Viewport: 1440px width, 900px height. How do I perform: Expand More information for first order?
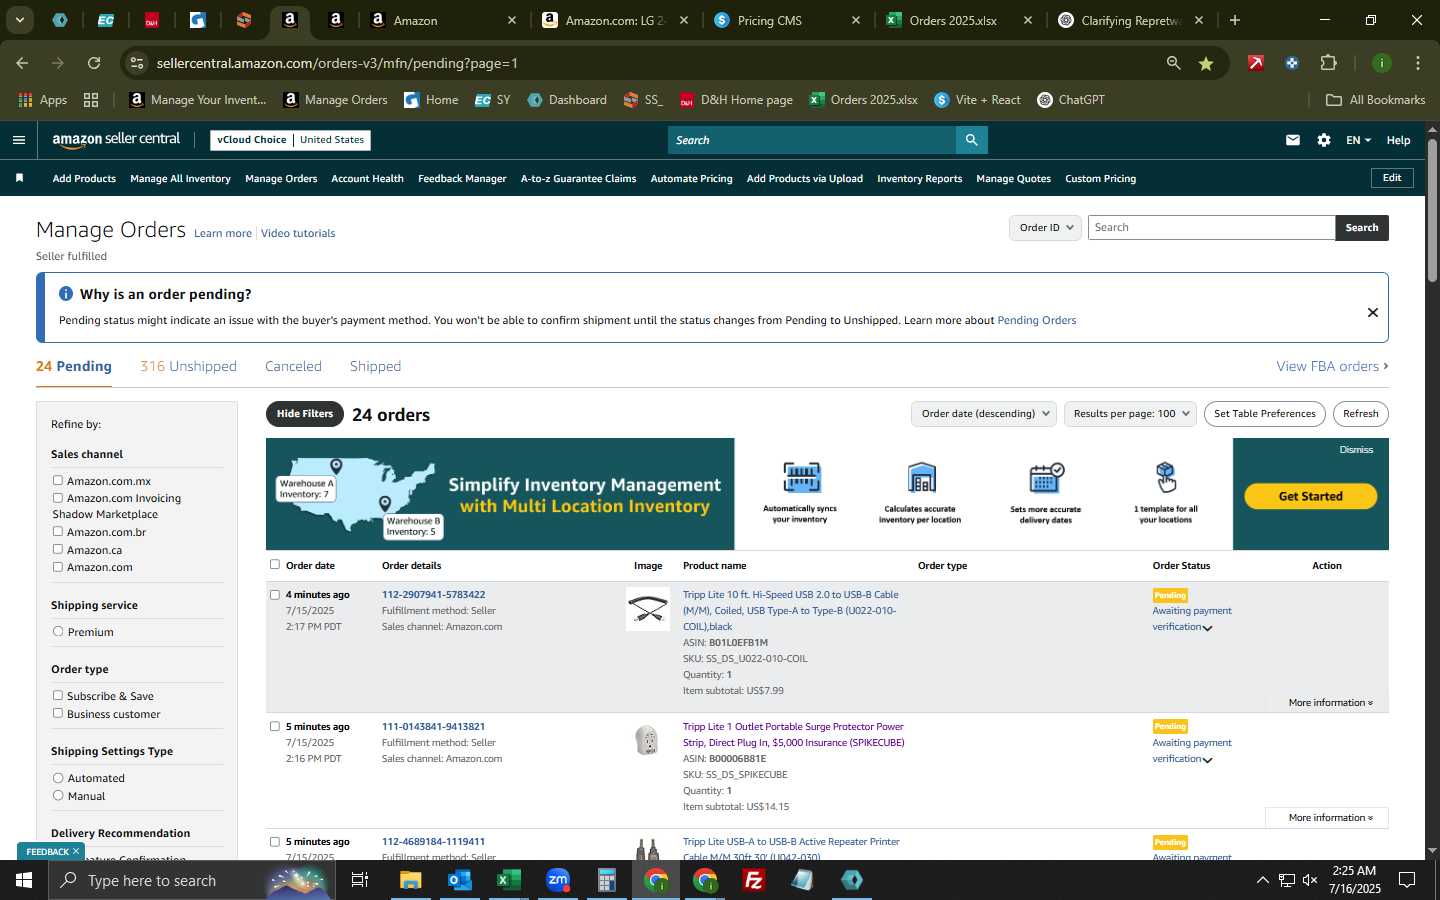pos(1330,703)
